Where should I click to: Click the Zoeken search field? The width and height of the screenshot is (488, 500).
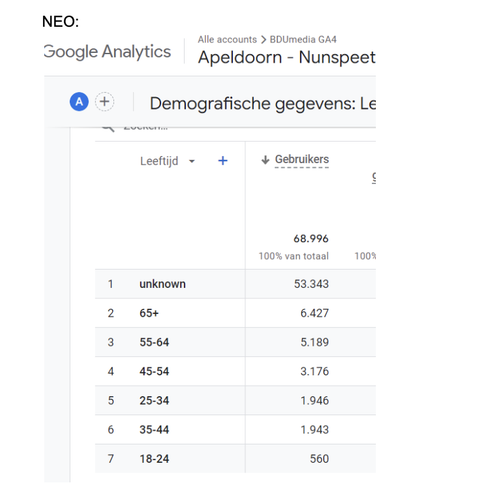(x=145, y=128)
